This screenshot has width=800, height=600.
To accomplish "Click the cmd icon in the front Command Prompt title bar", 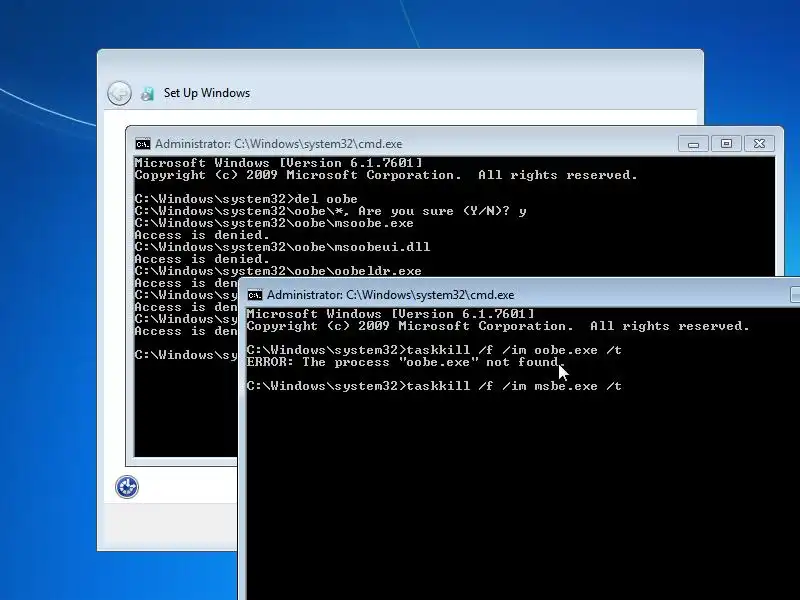I will [255, 295].
